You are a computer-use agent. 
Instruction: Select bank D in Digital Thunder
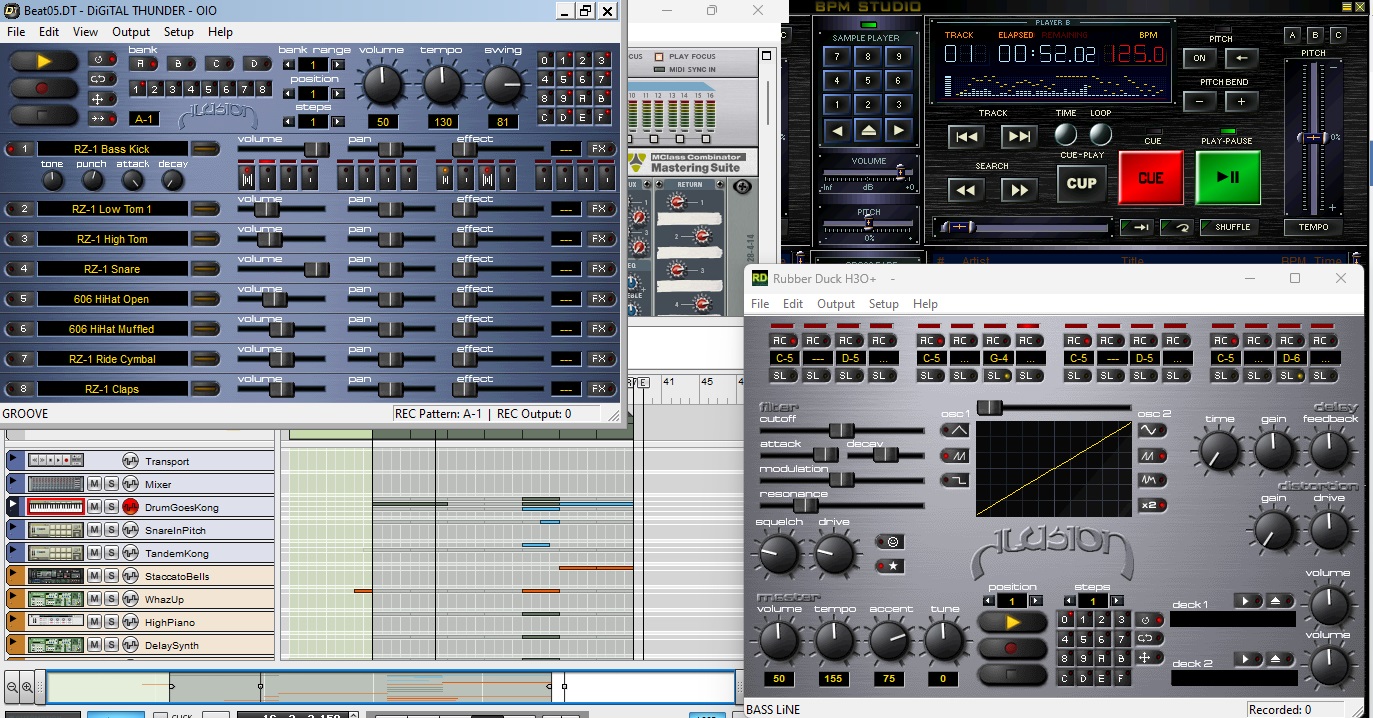coord(256,64)
